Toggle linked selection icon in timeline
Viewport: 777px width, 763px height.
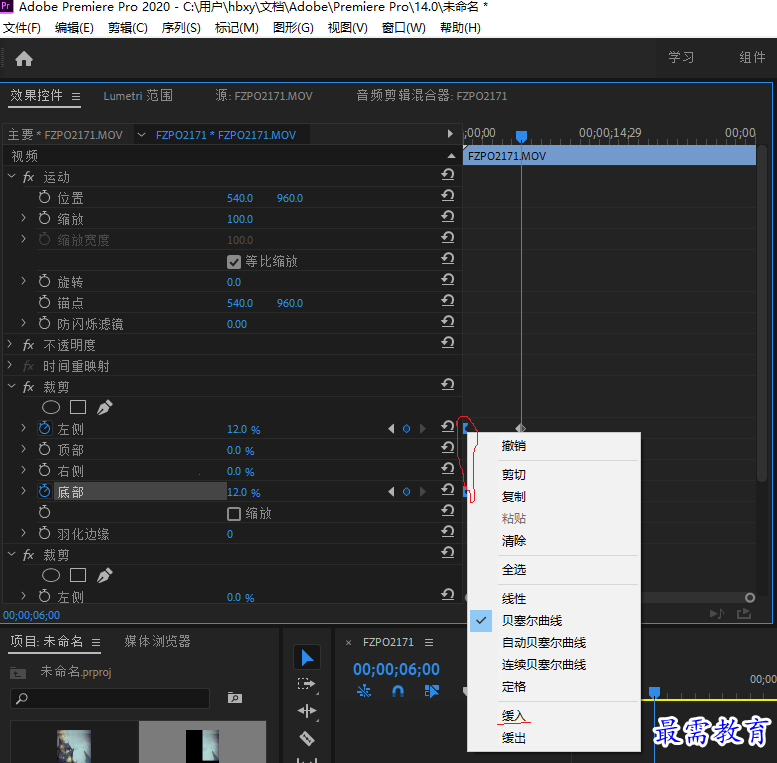432,691
